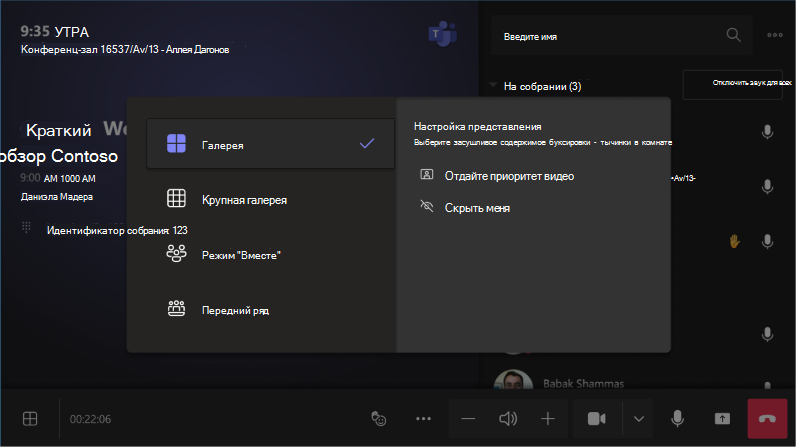This screenshot has height=447, width=796.
Task: Toggle the camera on or off
Action: (596, 419)
